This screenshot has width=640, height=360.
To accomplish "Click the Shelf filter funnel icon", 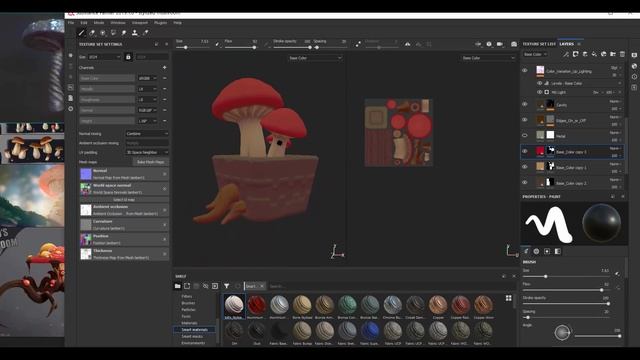I will (227, 286).
